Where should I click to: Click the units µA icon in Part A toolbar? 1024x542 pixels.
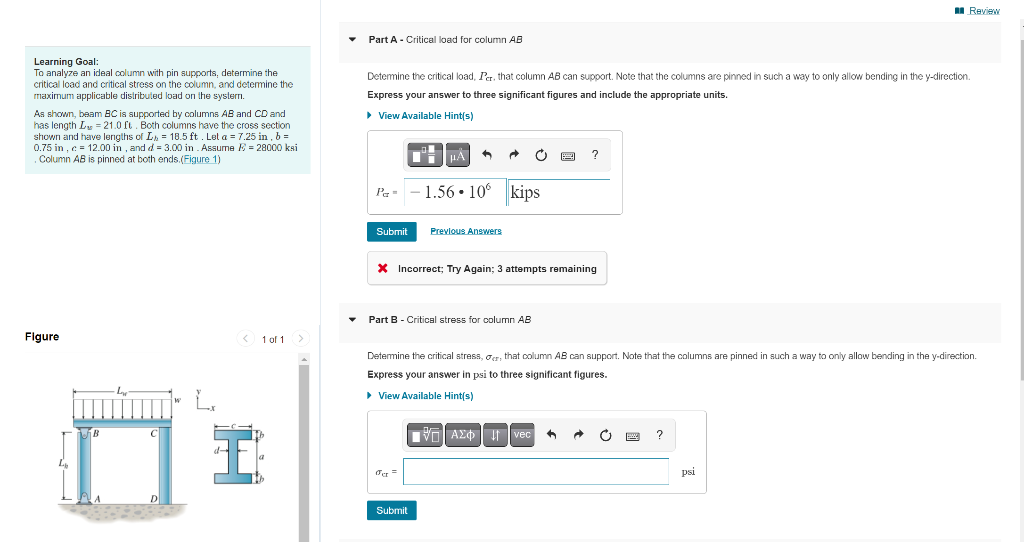[457, 155]
